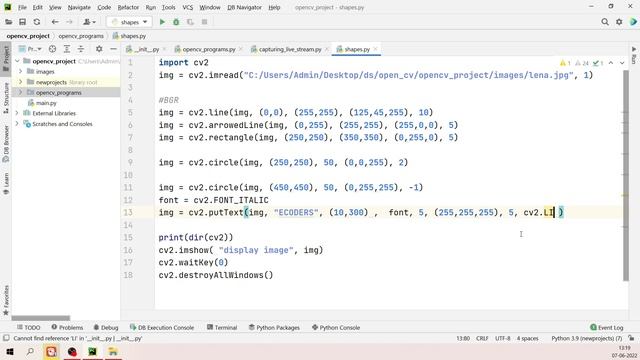The width and height of the screenshot is (640, 360).
Task: Open the Problems tool window
Action: tap(67, 327)
